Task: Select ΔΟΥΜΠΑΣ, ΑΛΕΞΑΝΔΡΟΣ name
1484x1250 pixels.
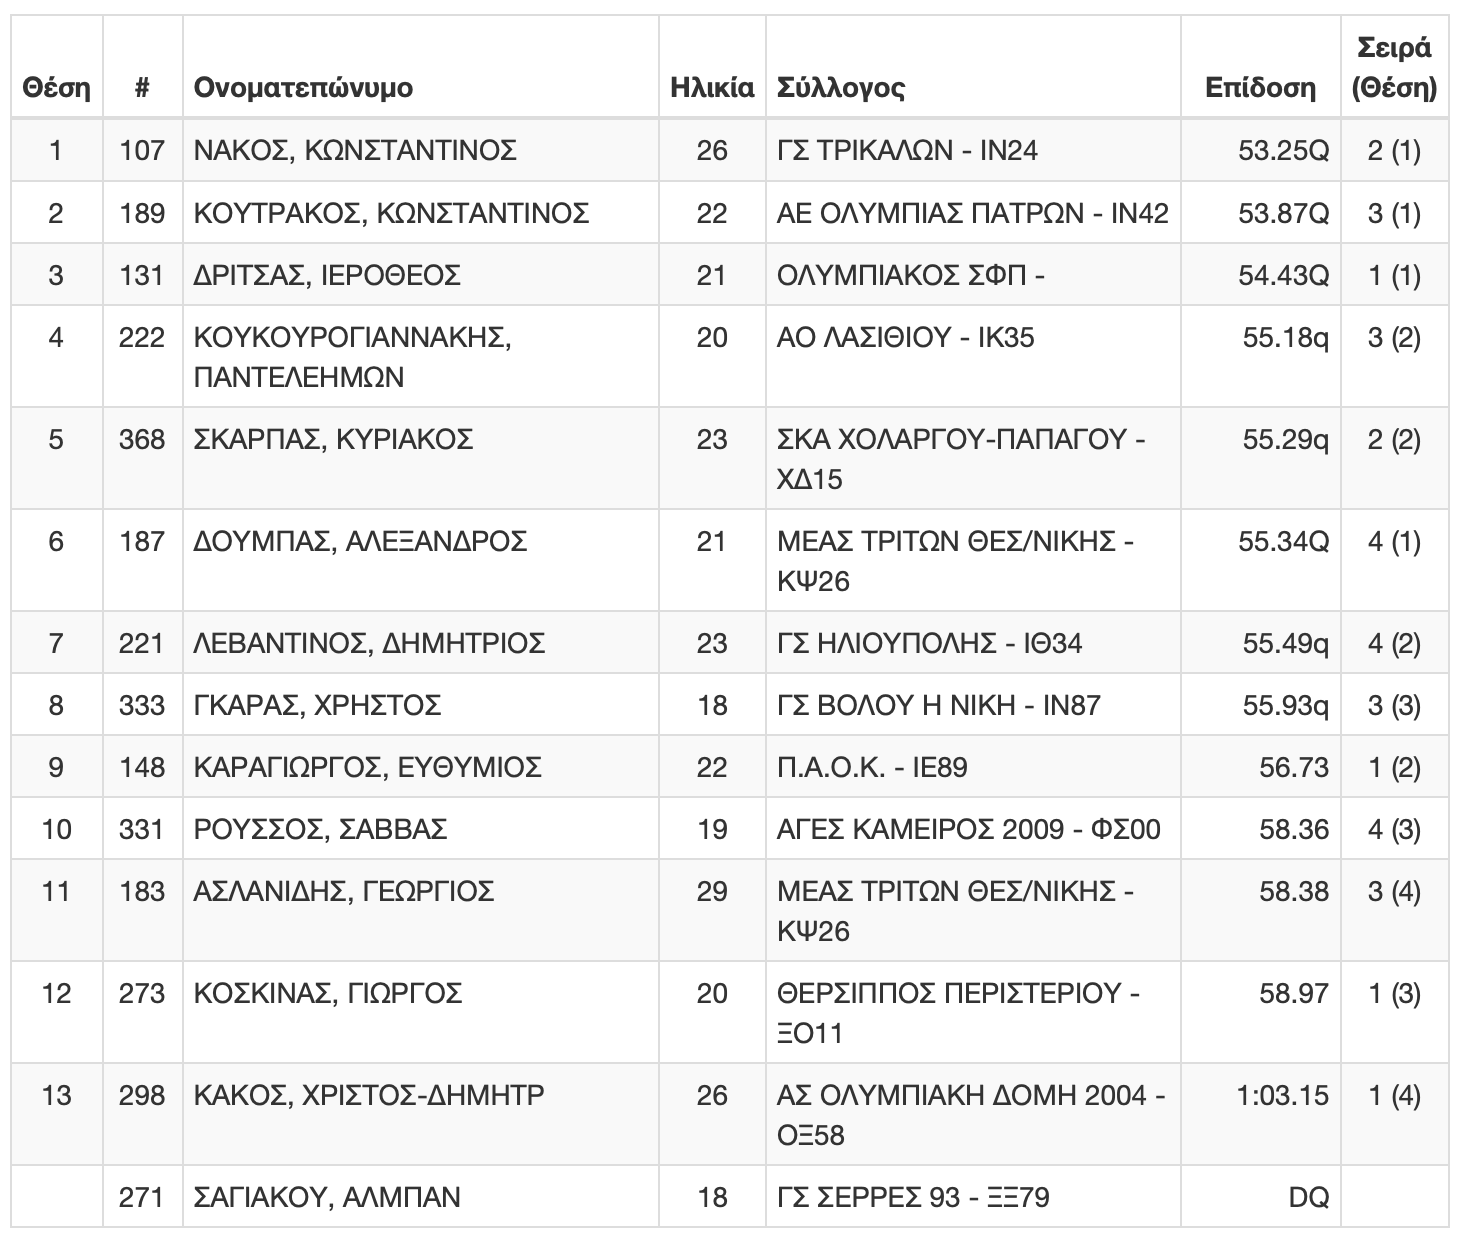Action: pos(360,542)
